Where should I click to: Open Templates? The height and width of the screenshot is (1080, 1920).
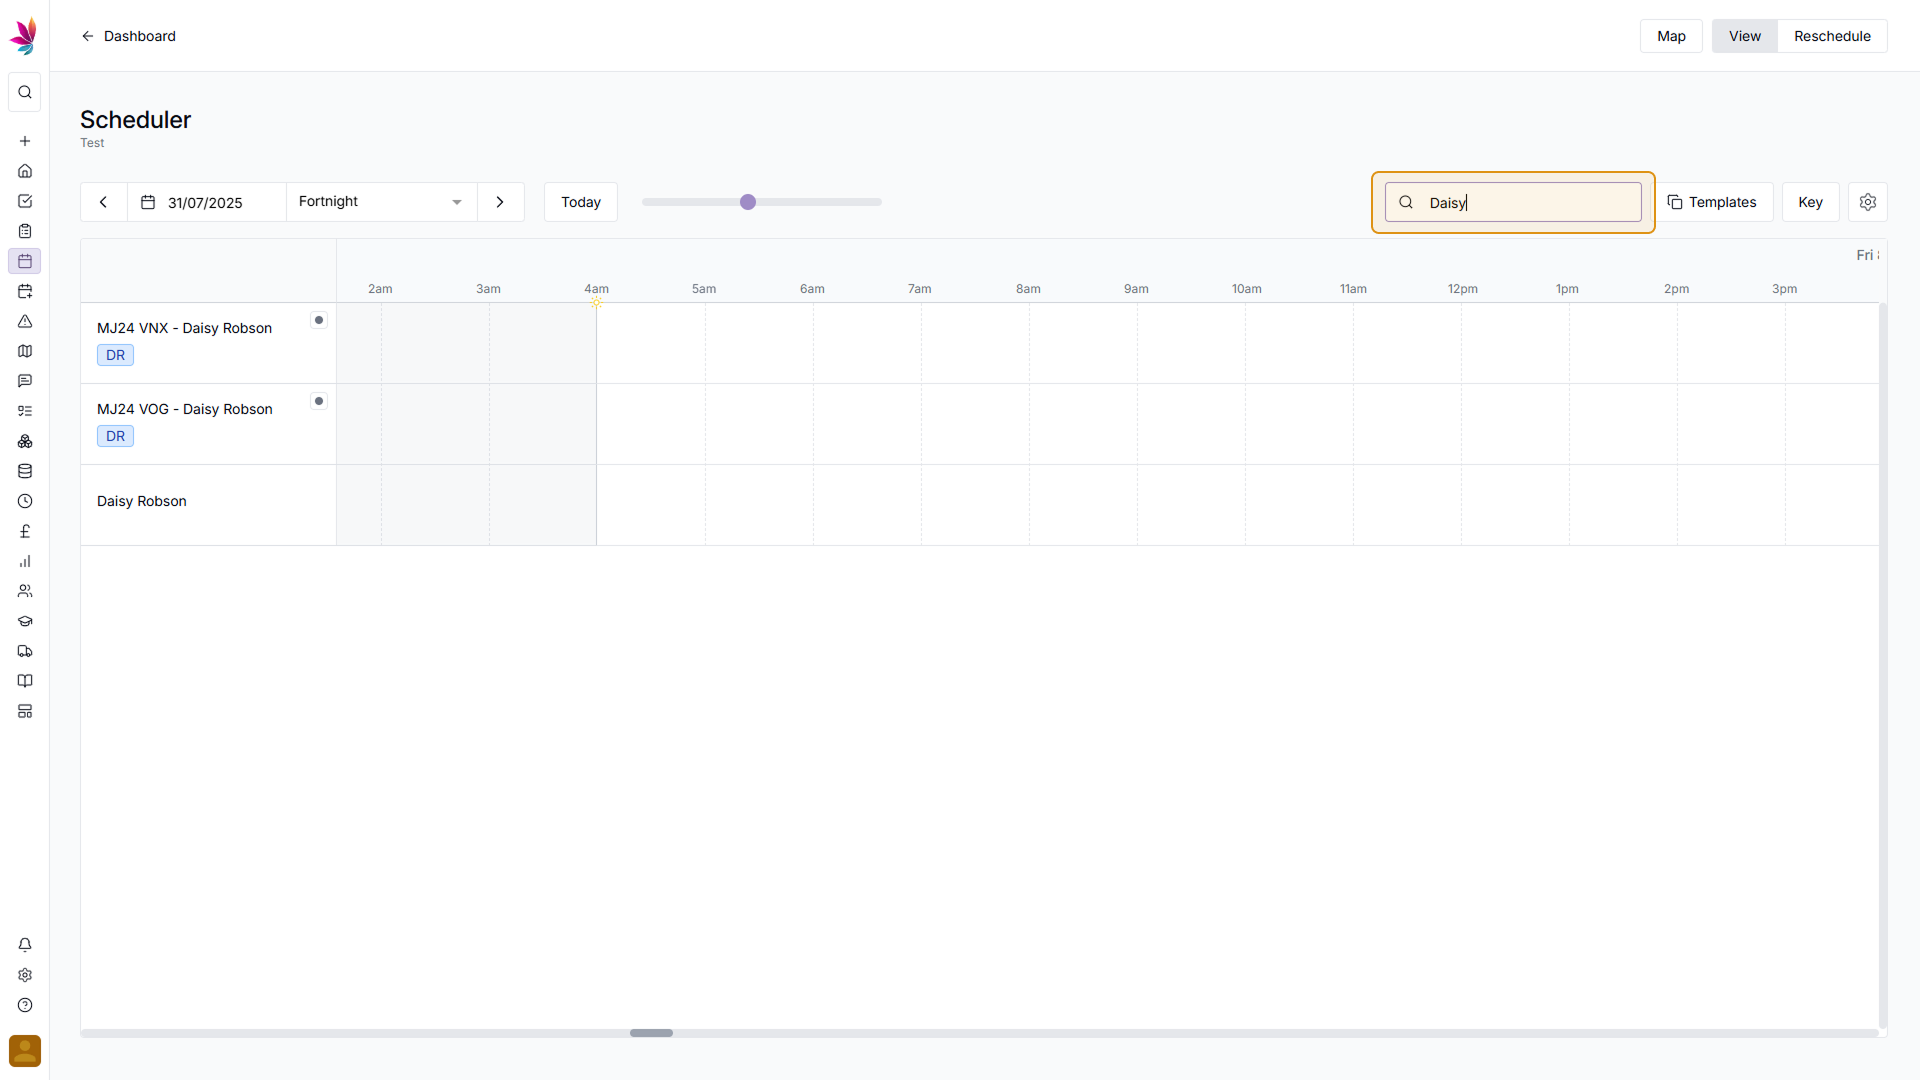(1713, 202)
